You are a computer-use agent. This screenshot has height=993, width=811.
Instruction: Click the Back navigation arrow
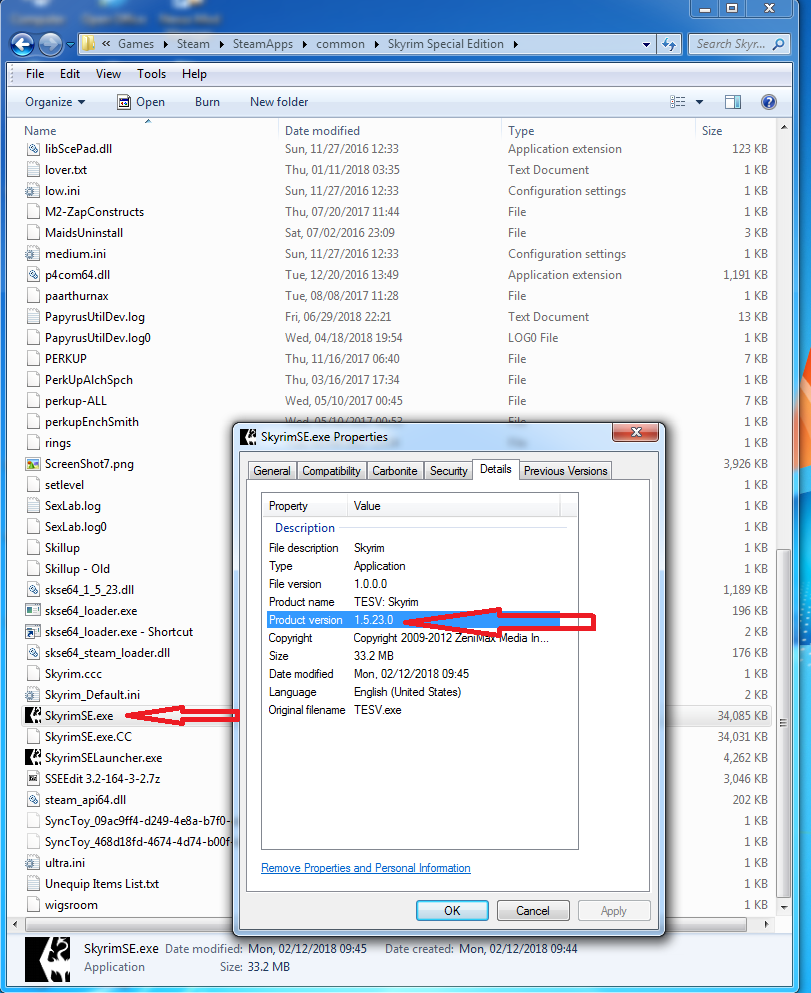[23, 44]
